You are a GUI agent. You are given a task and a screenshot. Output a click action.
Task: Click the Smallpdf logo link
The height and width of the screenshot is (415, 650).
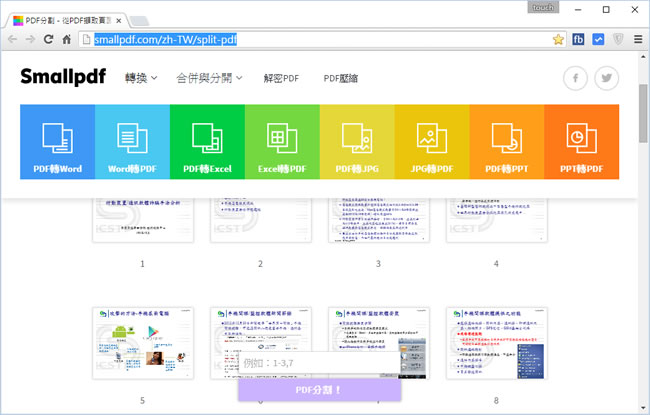(x=62, y=78)
